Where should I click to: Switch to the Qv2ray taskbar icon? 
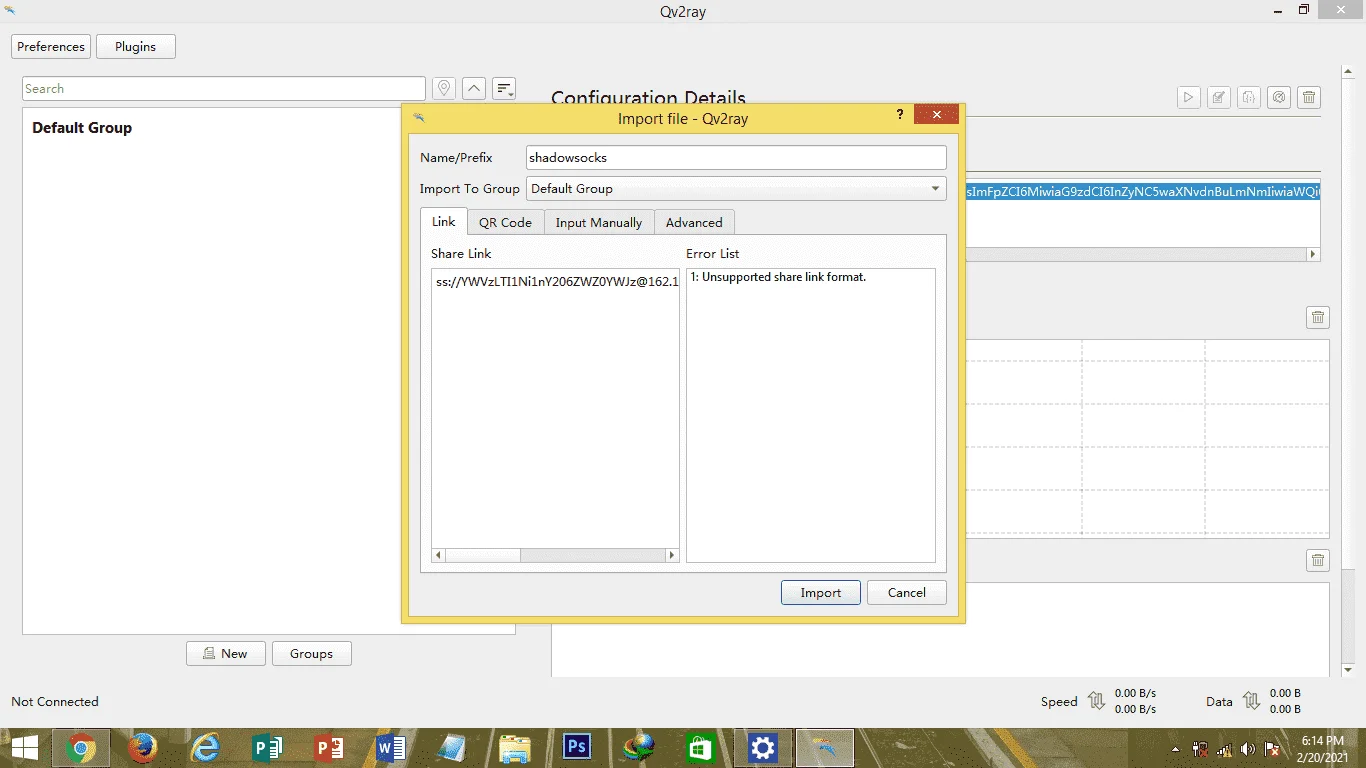coord(825,748)
